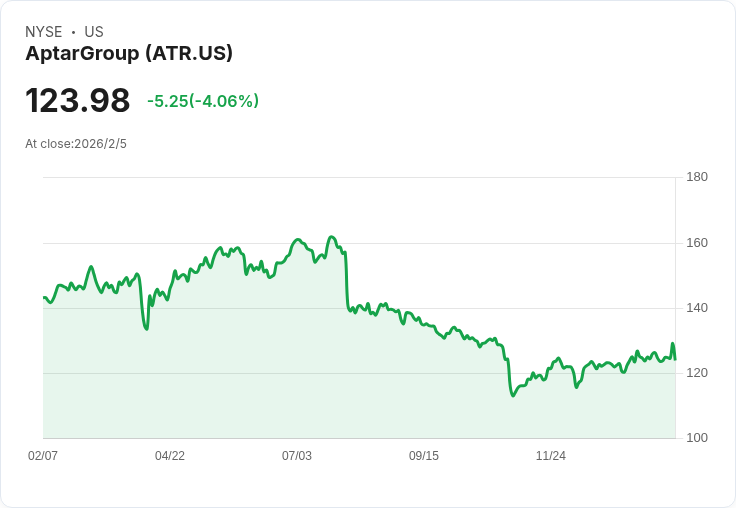Image resolution: width=736 pixels, height=508 pixels.
Task: Click the leftmost start of the price line
Action: [x=43, y=297]
